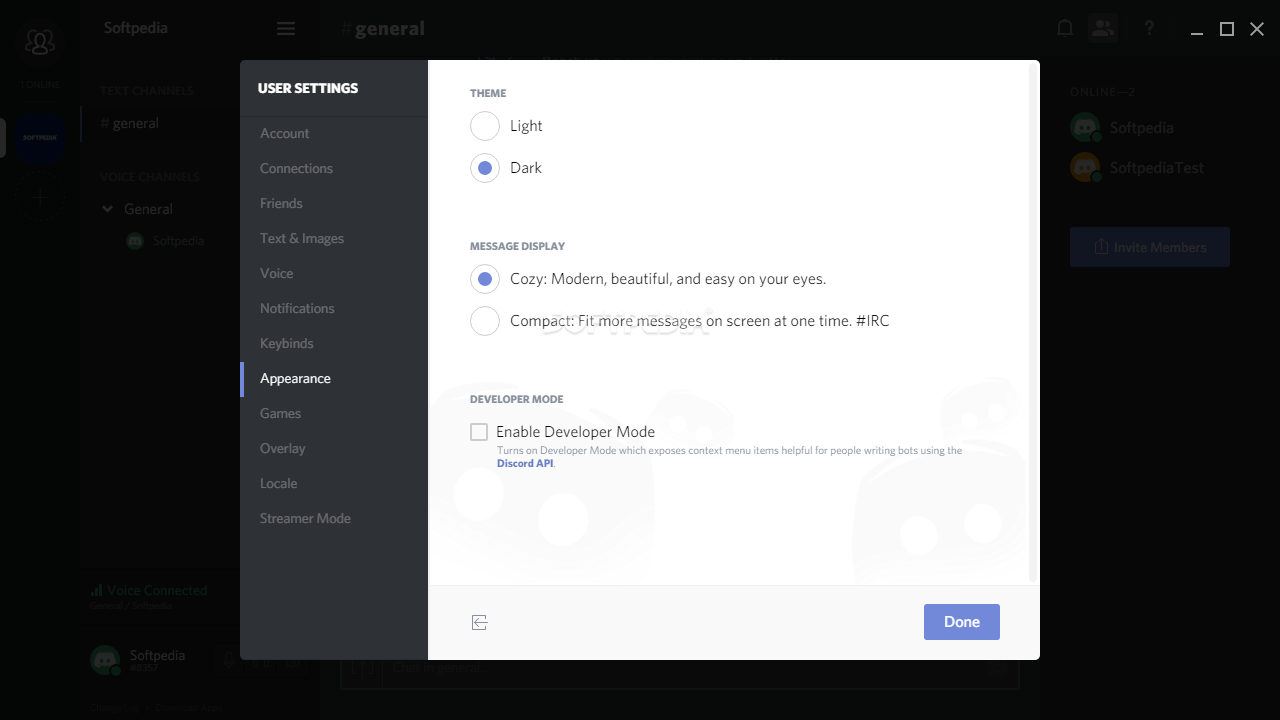Click the General voice channel name
The height and width of the screenshot is (720, 1280).
[148, 210]
